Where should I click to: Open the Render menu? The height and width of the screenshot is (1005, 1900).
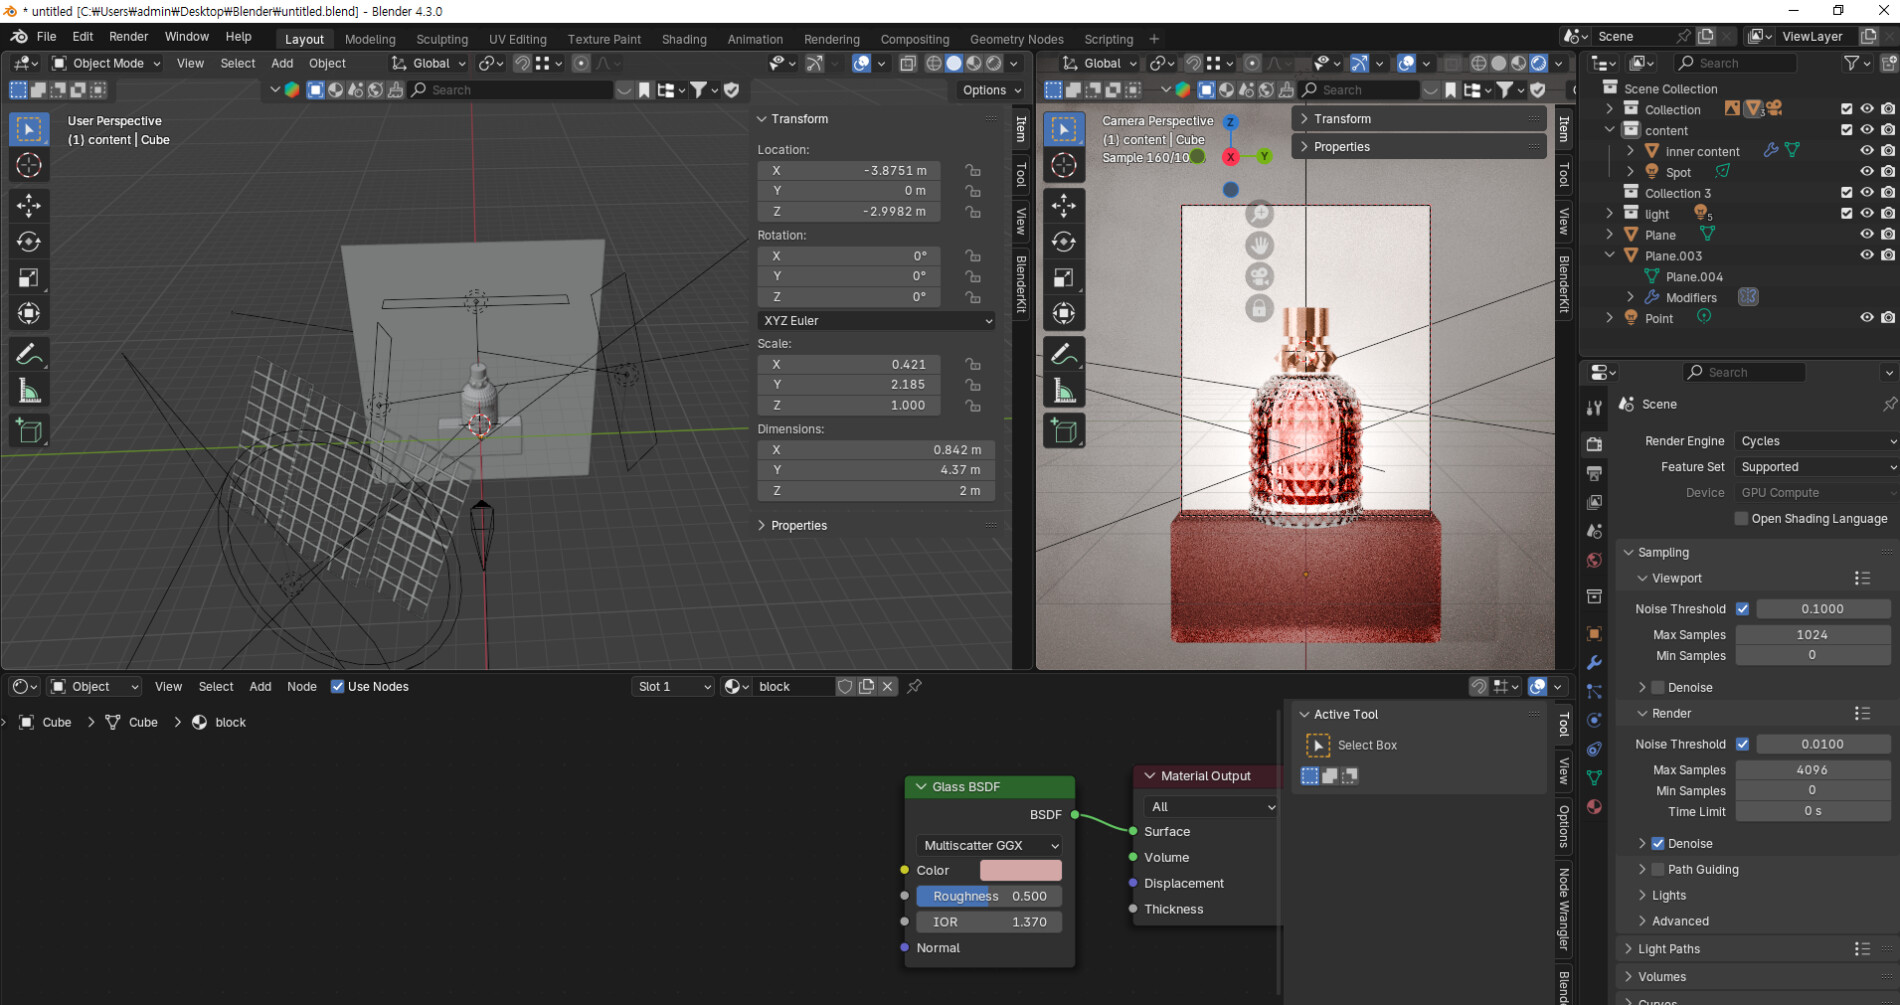128,37
